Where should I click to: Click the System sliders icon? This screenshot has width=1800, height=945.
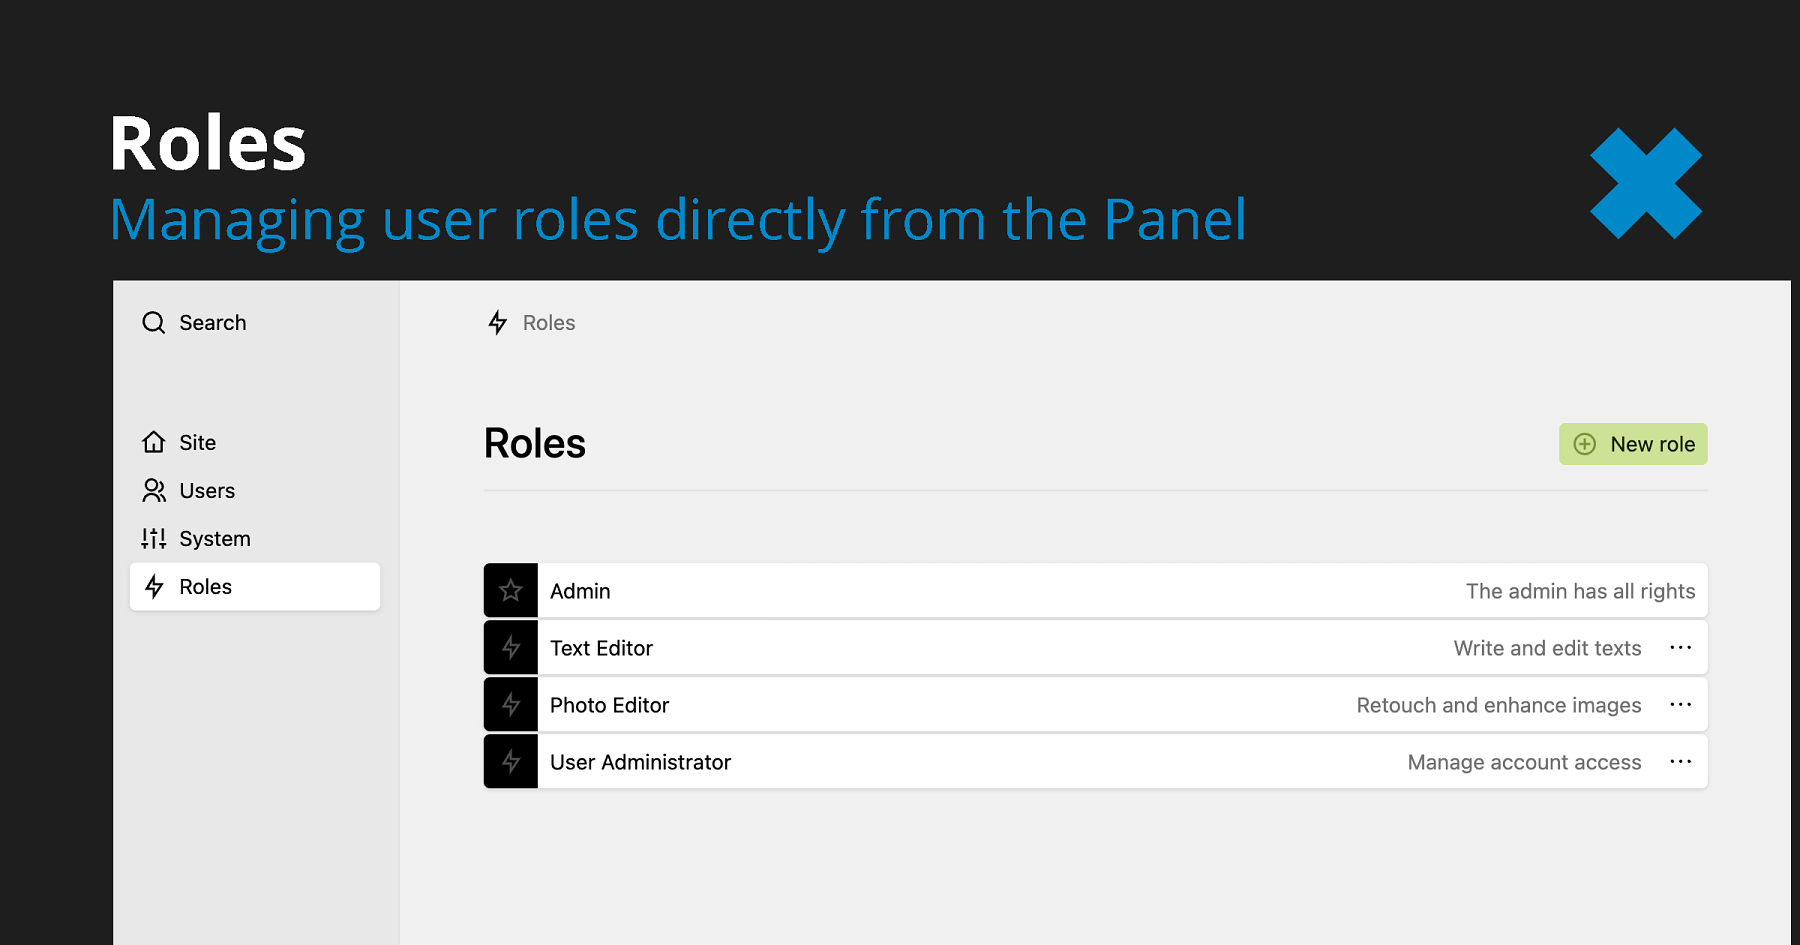point(153,538)
